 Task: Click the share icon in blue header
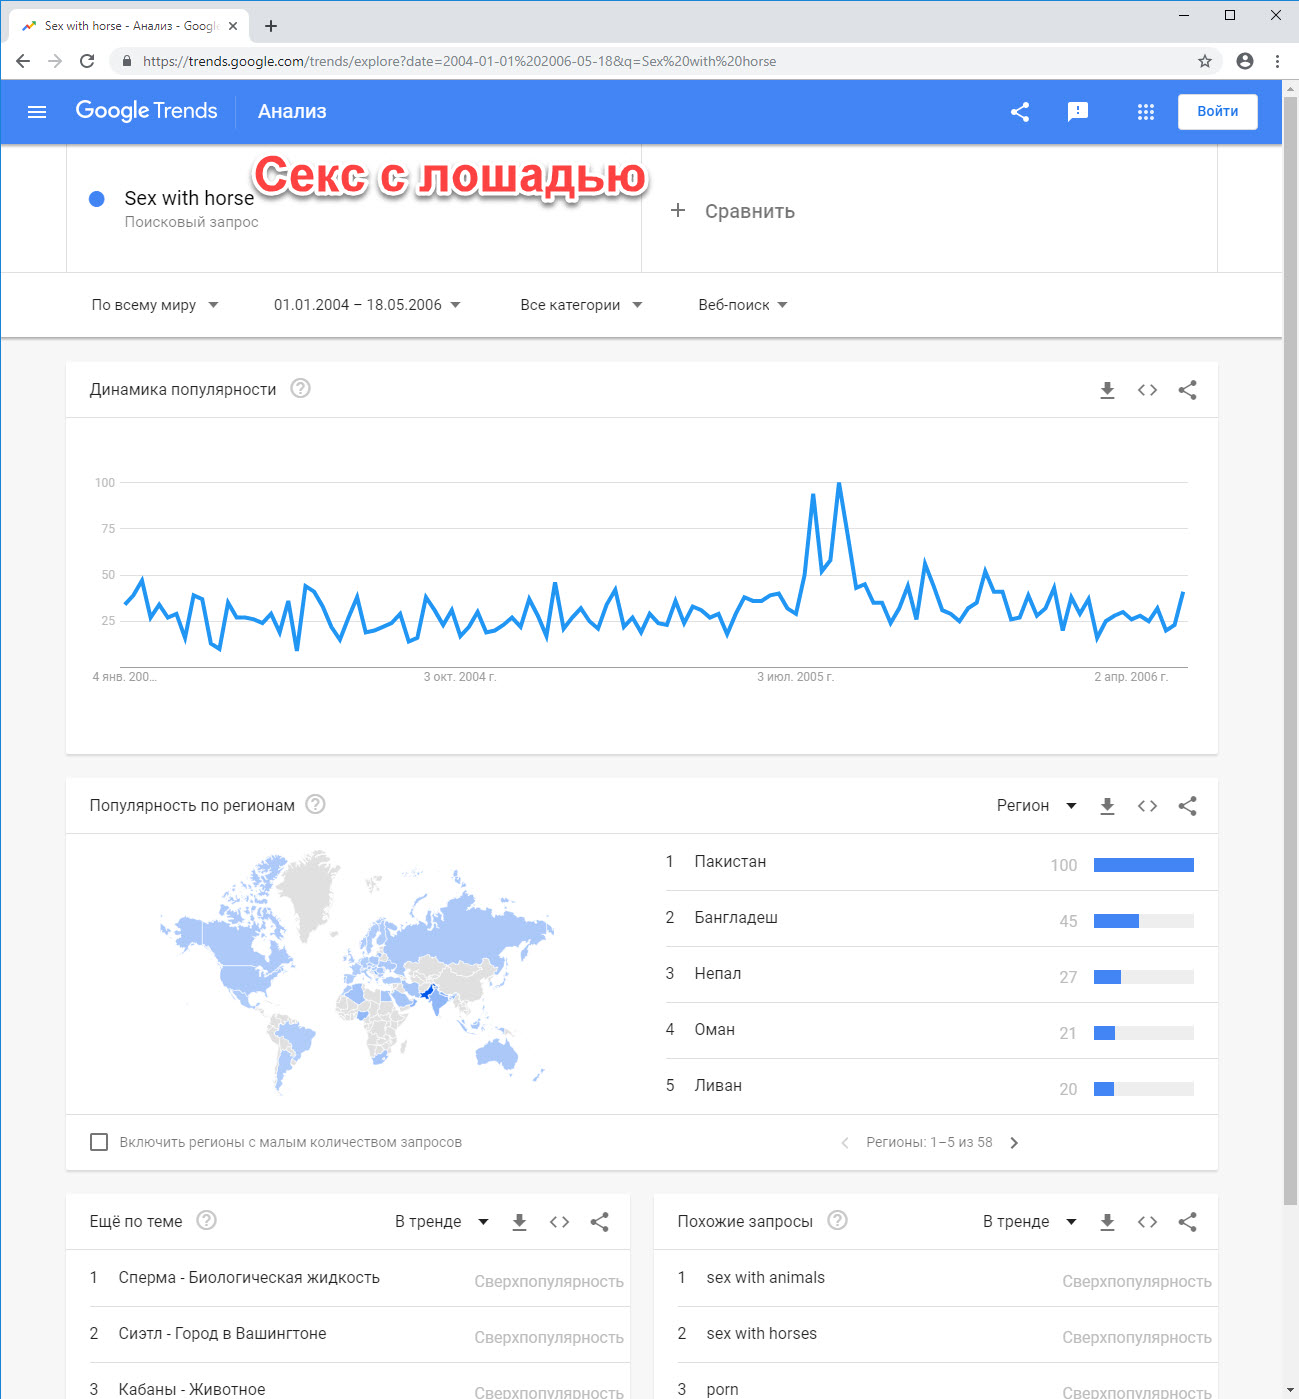click(x=1020, y=112)
